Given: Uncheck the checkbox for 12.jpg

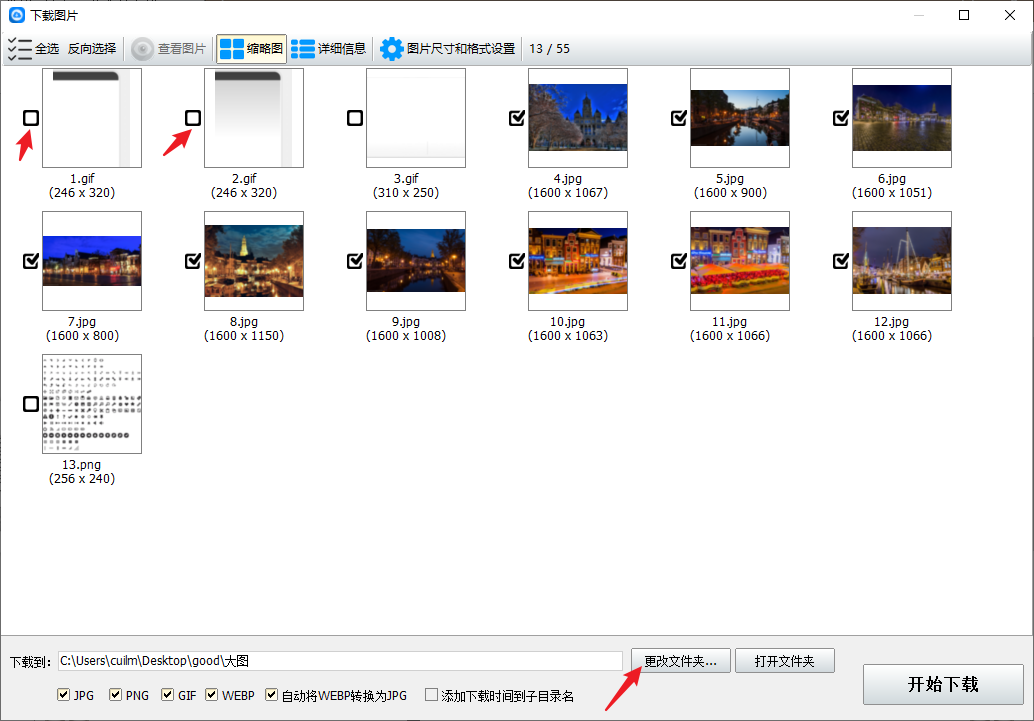Looking at the screenshot, I should pos(841,261).
